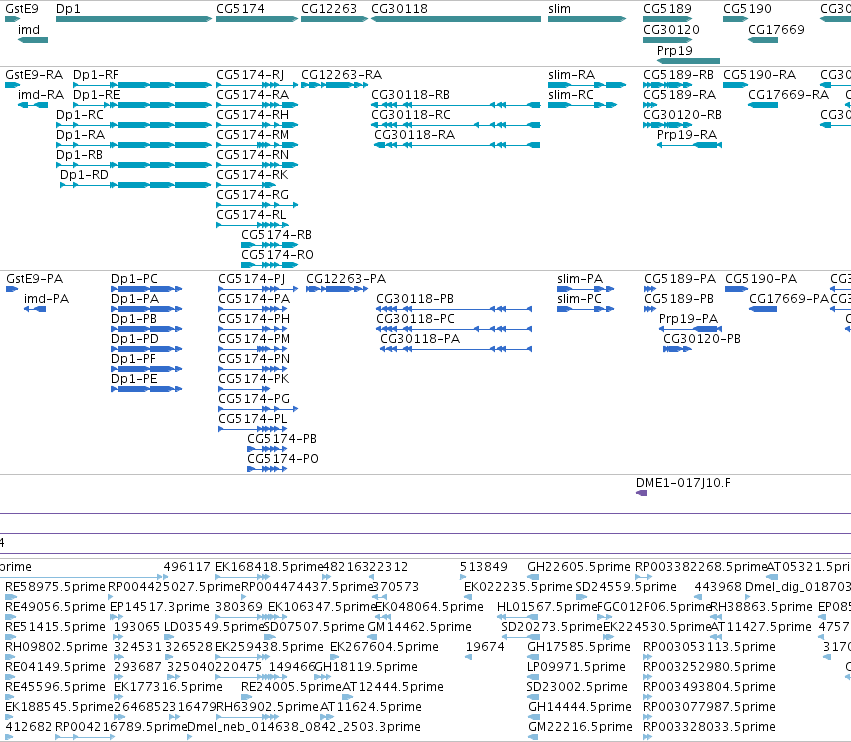The height and width of the screenshot is (742, 851).
Task: Select the GM22216.5prime EST label
Action: coord(580,726)
